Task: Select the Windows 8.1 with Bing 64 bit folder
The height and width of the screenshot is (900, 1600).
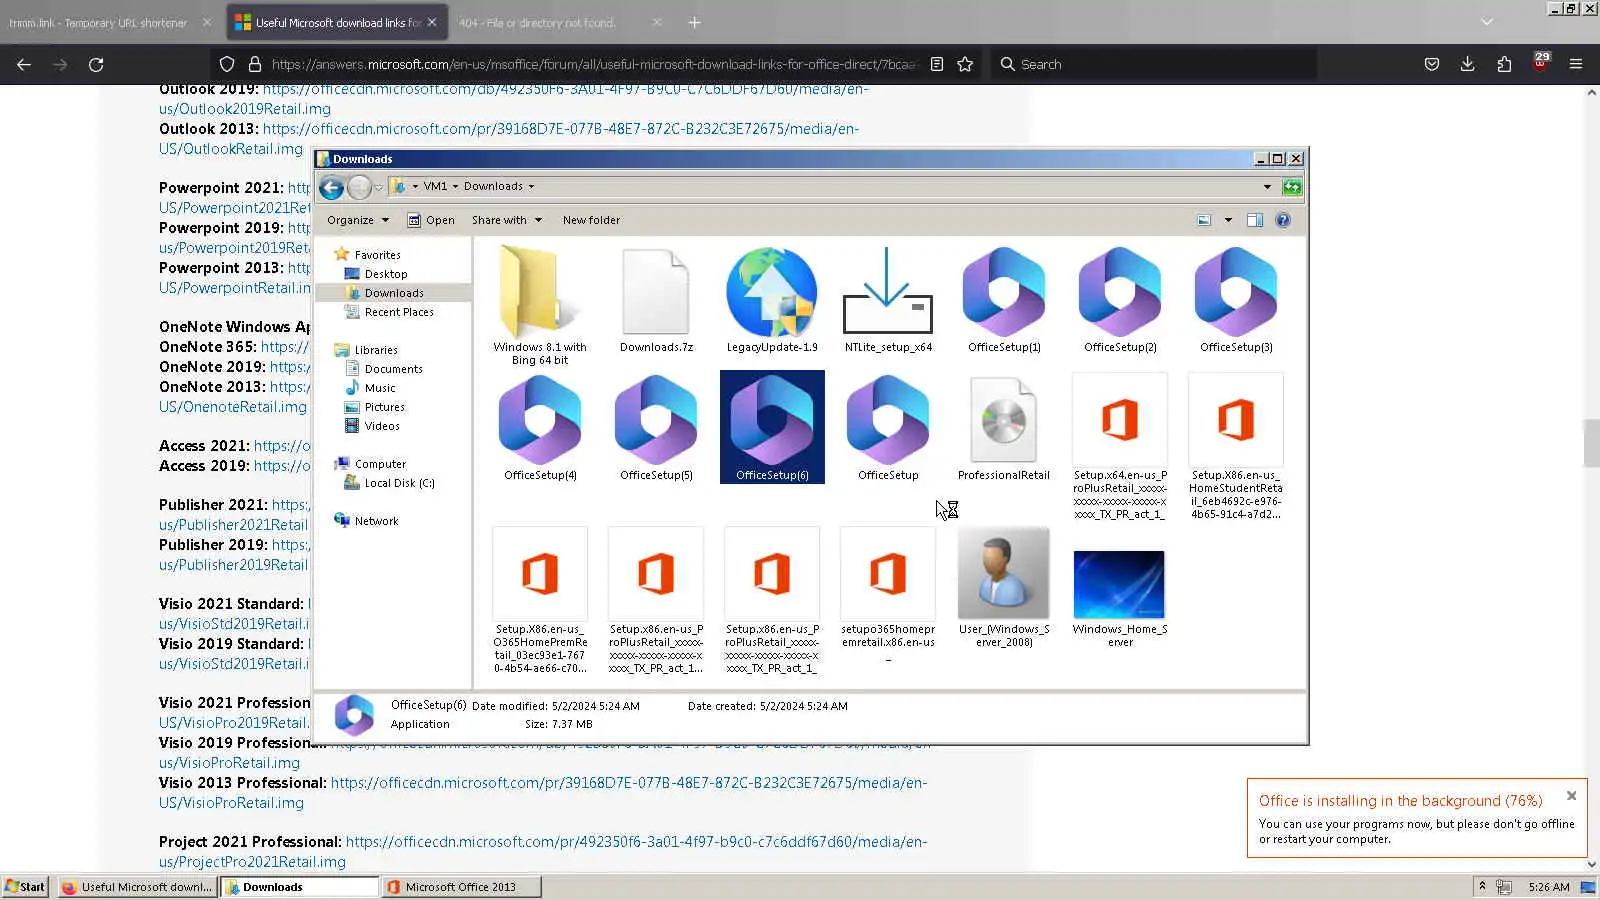Action: pos(540,306)
